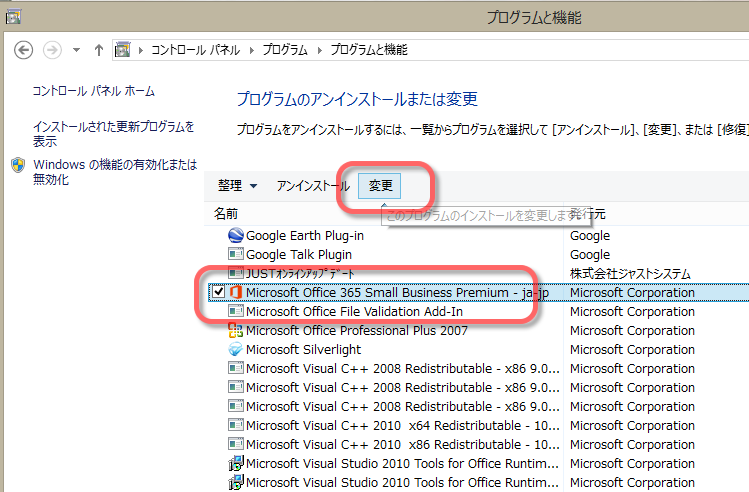Click the Forward navigation arrow
This screenshot has width=749, height=492.
(53, 50)
